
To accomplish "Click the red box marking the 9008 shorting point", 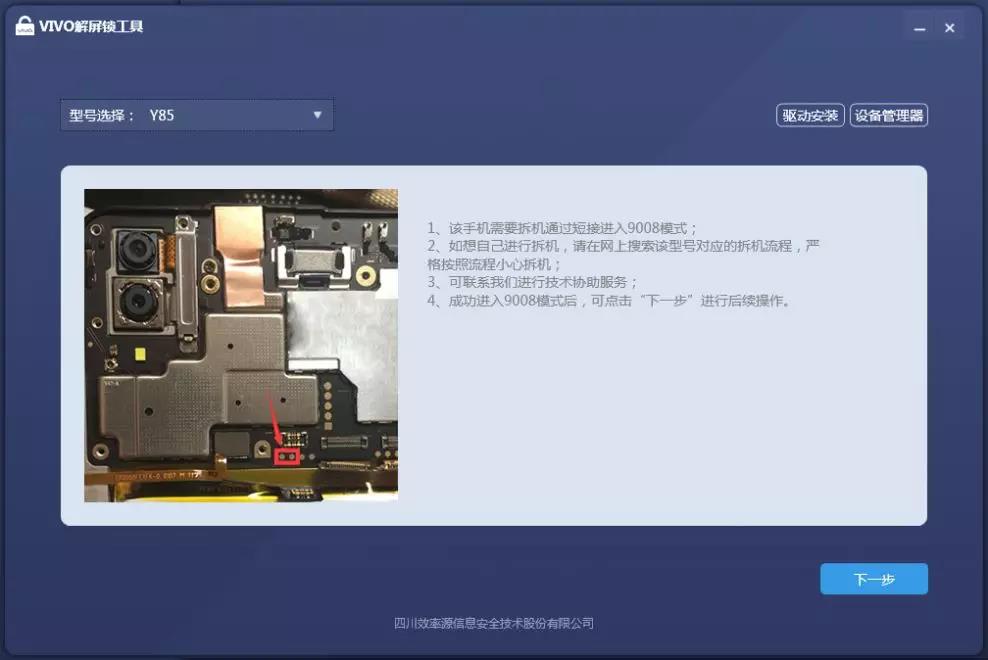I will coord(287,455).
